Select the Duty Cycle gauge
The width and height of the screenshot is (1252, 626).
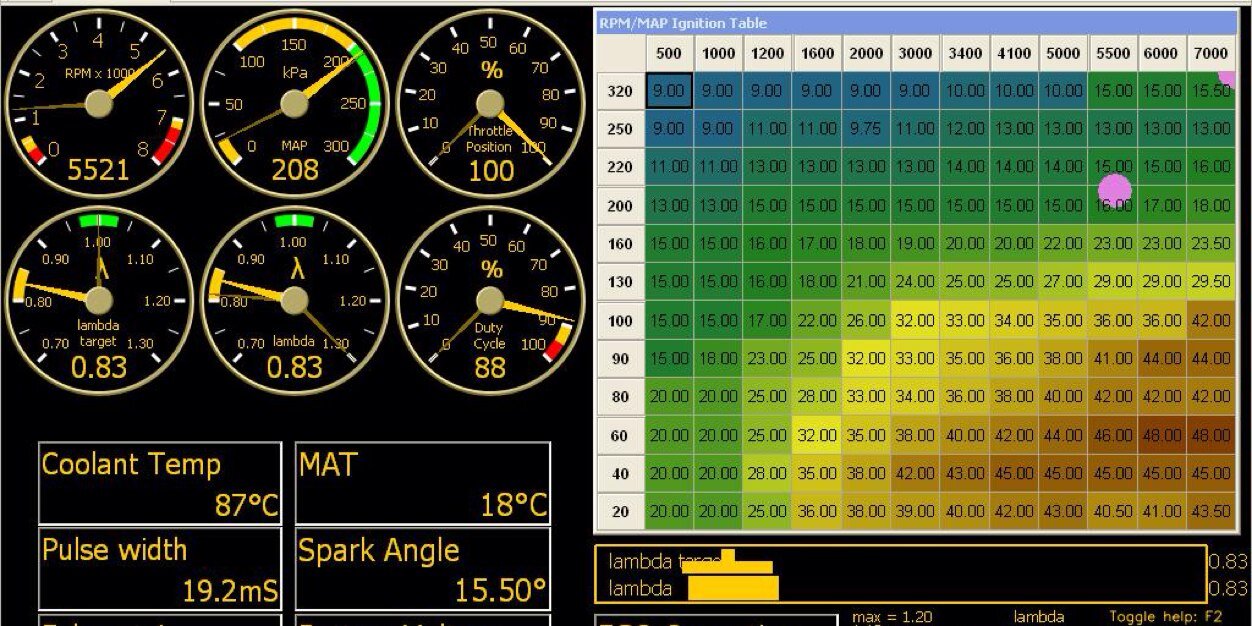pos(489,300)
